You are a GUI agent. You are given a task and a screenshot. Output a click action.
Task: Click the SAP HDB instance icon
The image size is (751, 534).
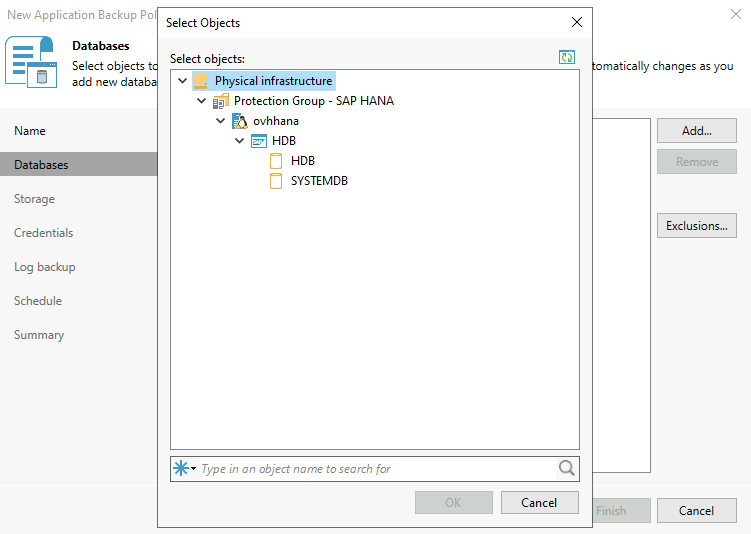(259, 141)
